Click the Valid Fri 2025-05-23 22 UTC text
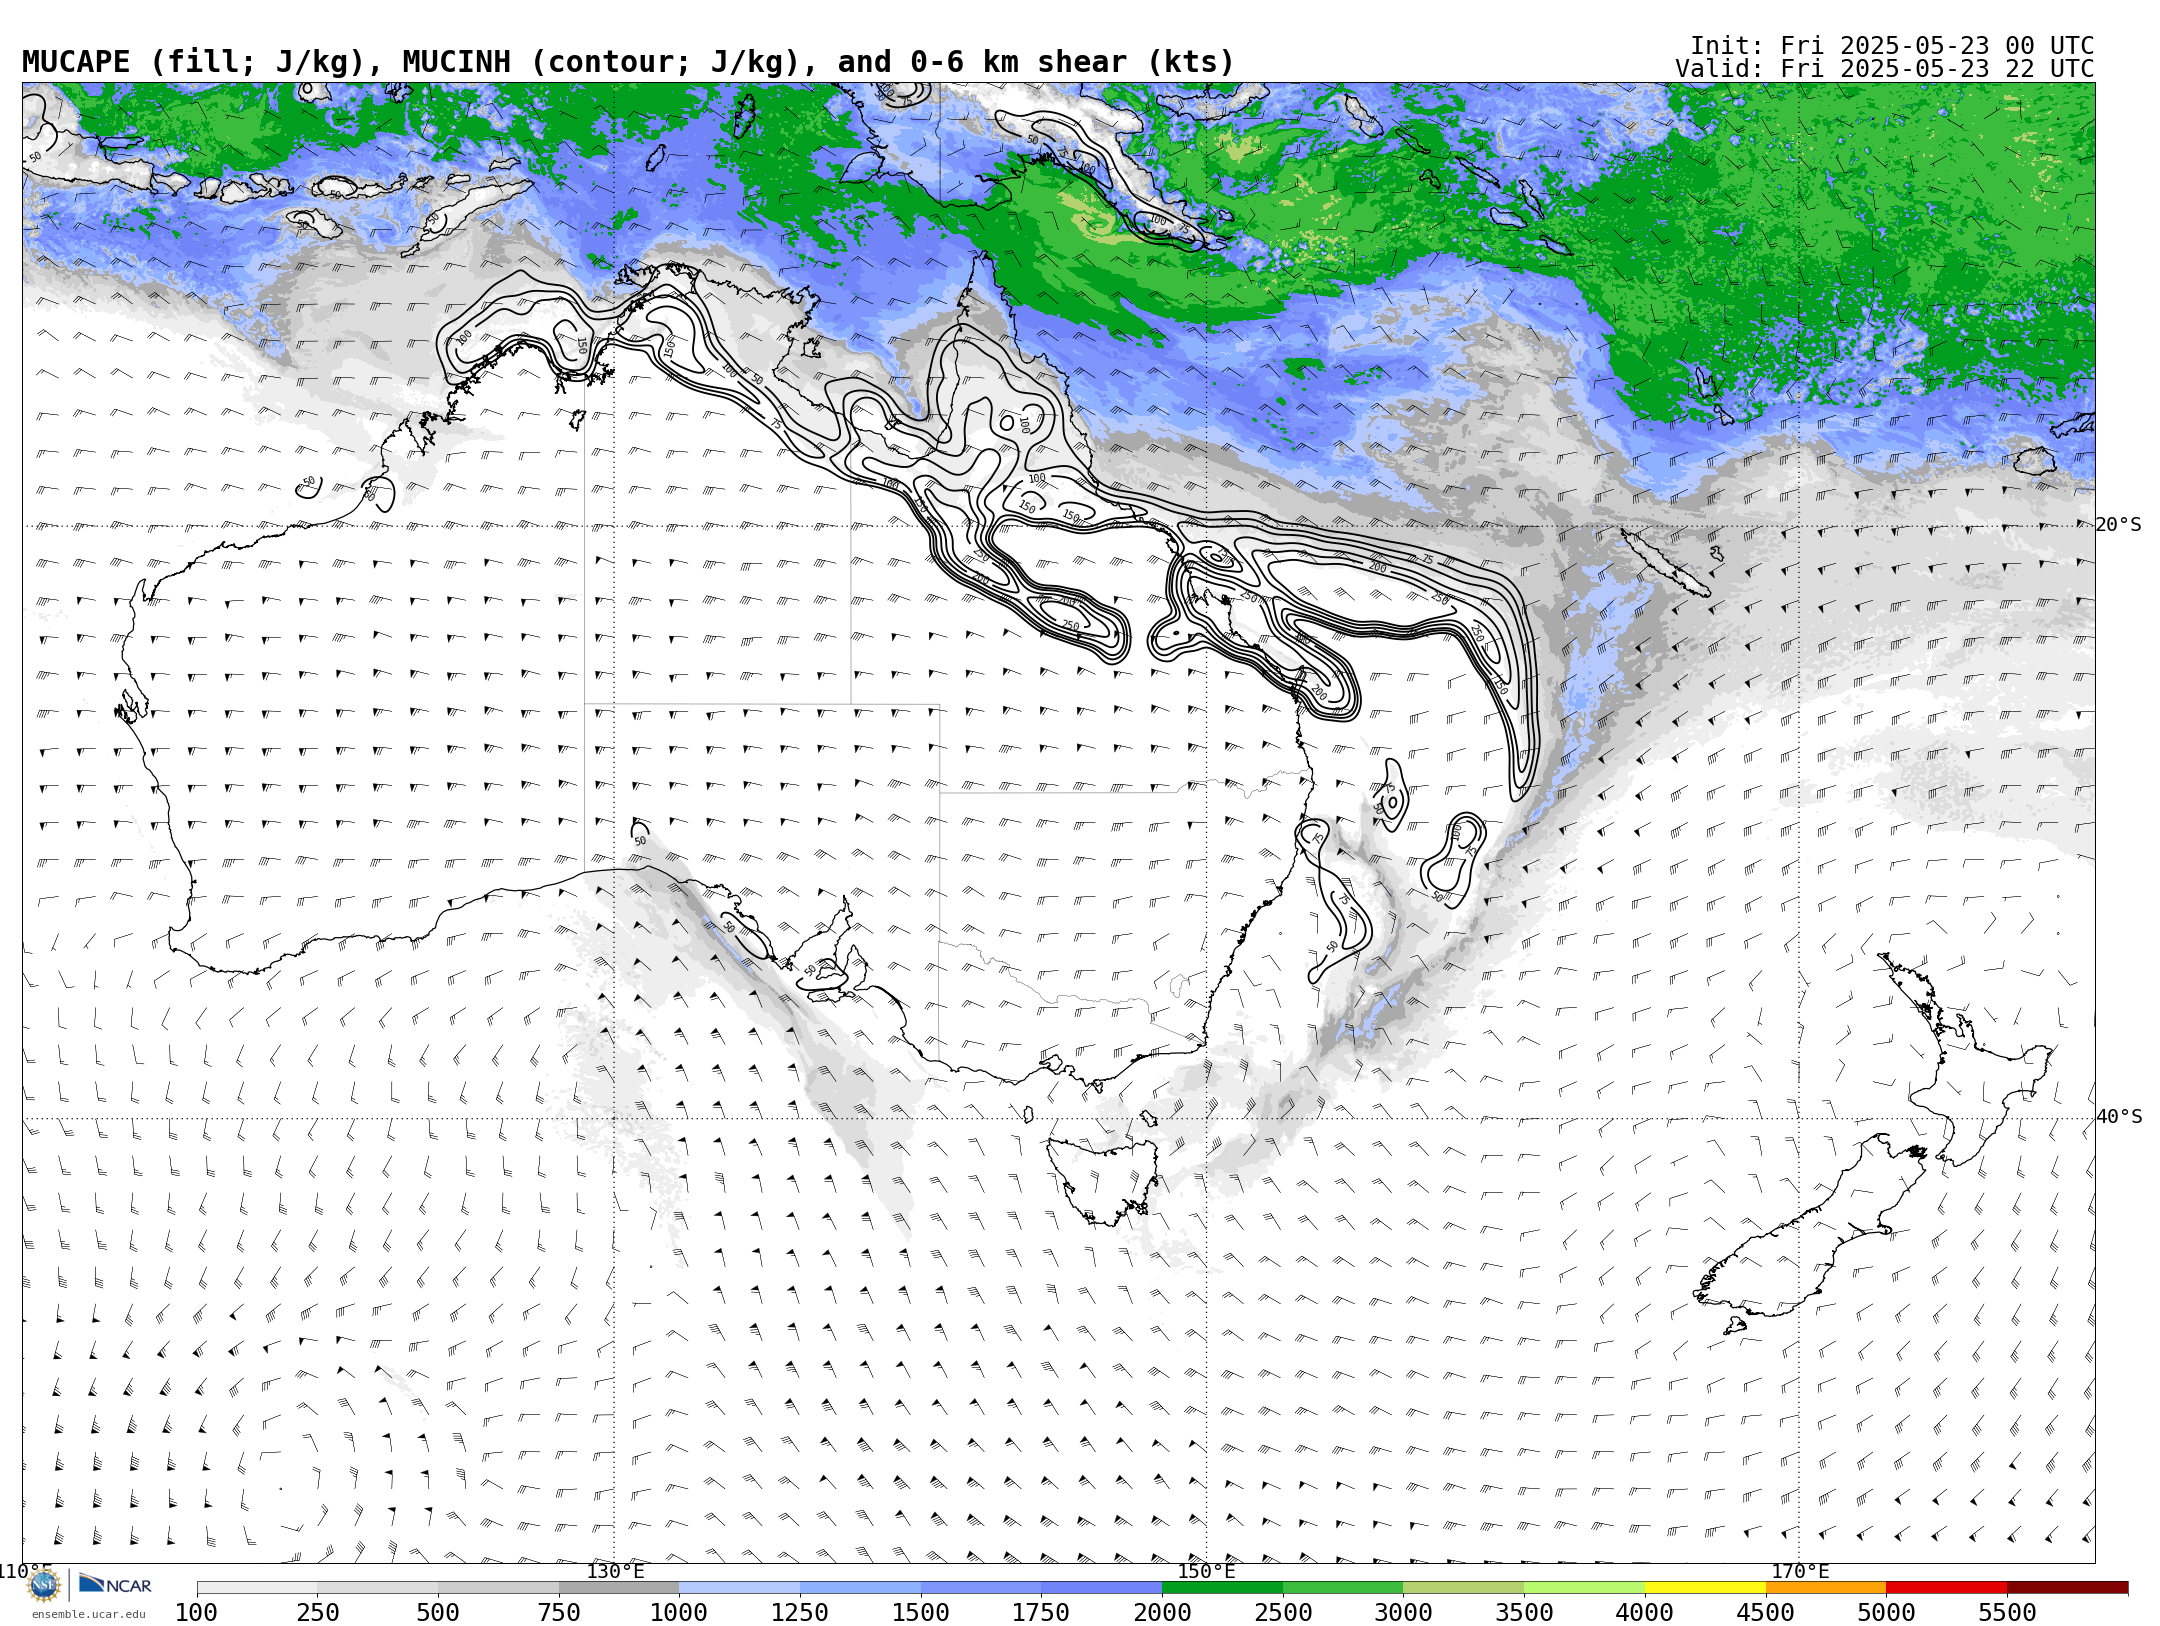The width and height of the screenshot is (2160, 1626). tap(1884, 69)
